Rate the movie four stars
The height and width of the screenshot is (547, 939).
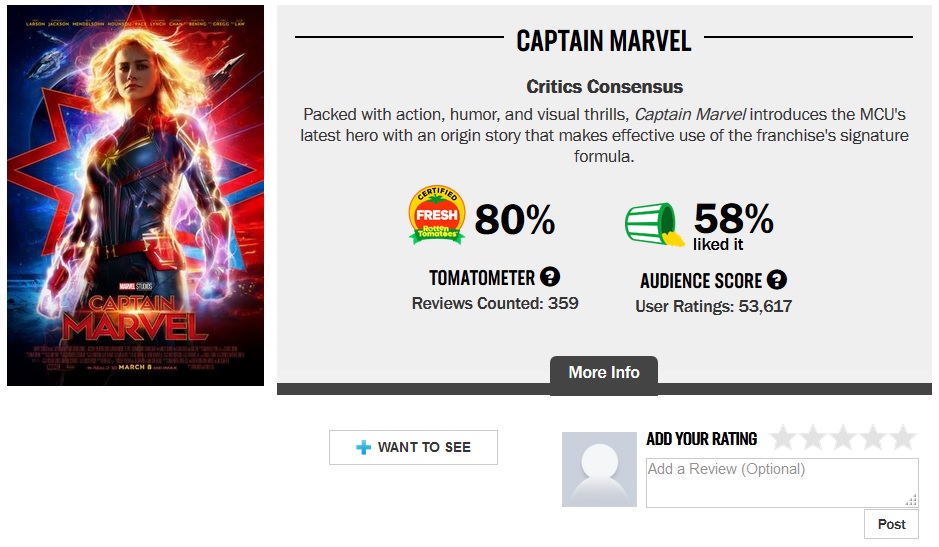(x=873, y=438)
